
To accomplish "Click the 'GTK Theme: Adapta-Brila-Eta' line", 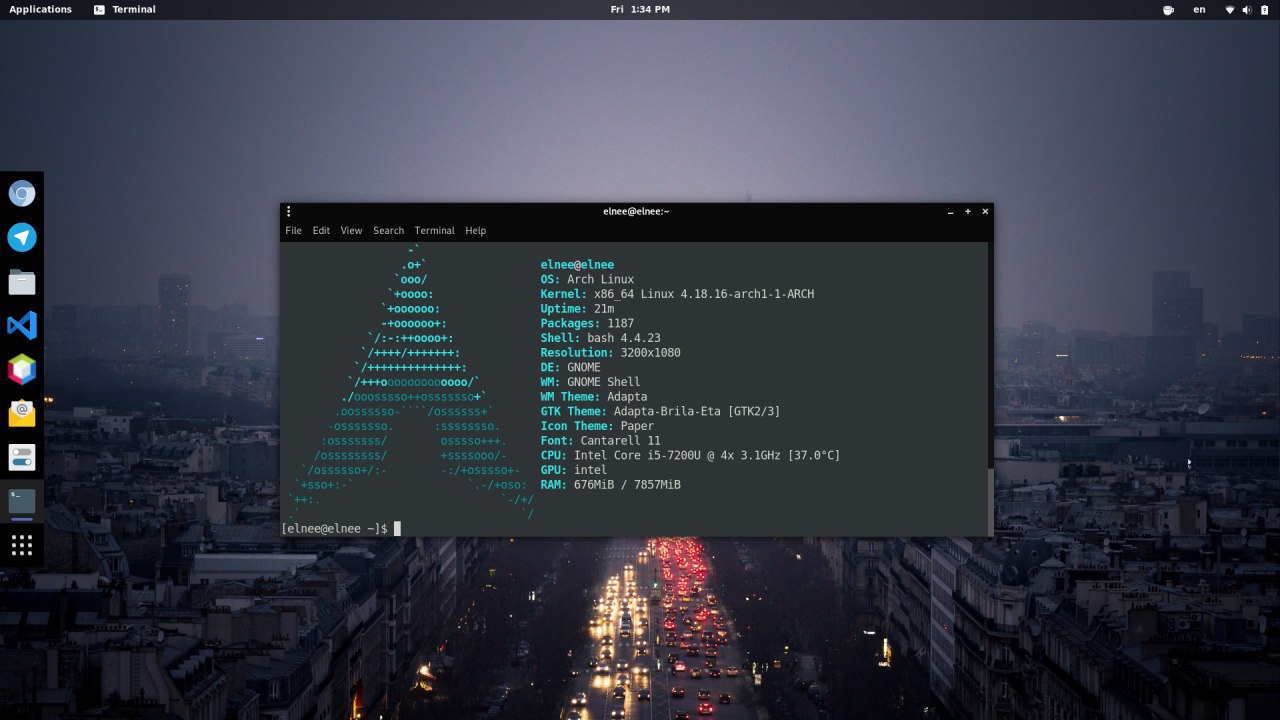I will click(x=660, y=411).
